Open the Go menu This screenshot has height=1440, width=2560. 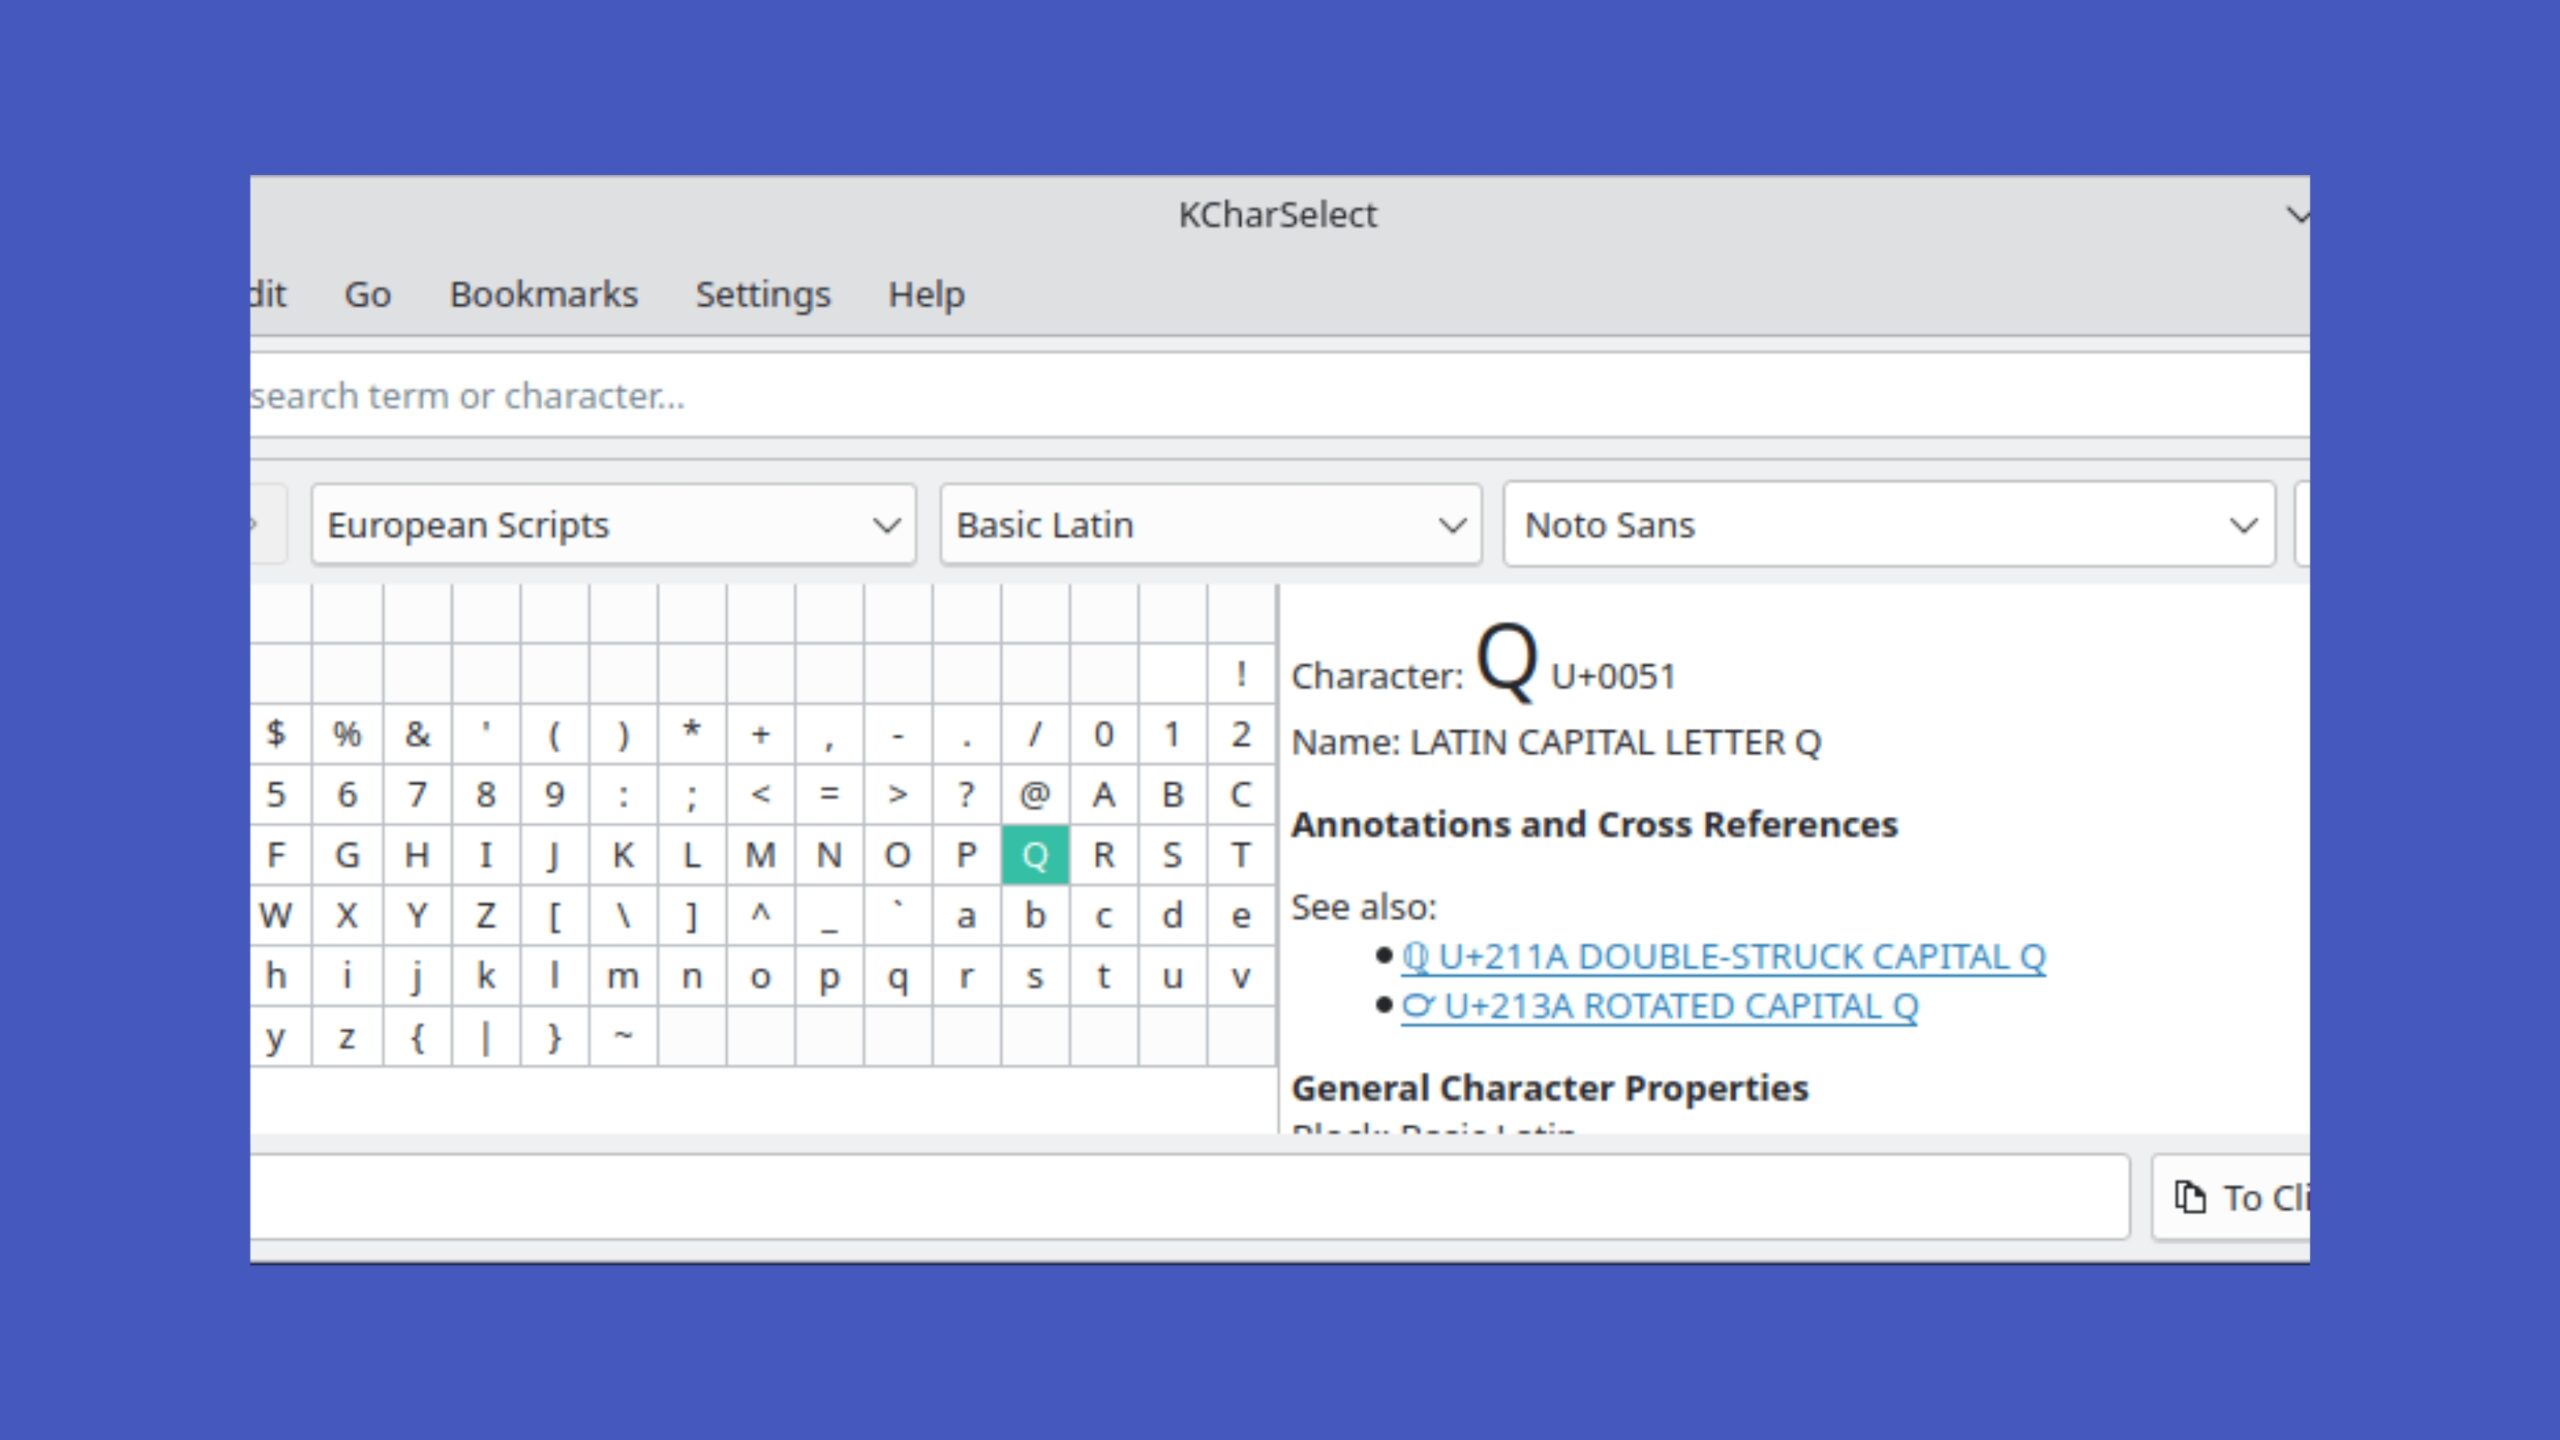click(367, 294)
